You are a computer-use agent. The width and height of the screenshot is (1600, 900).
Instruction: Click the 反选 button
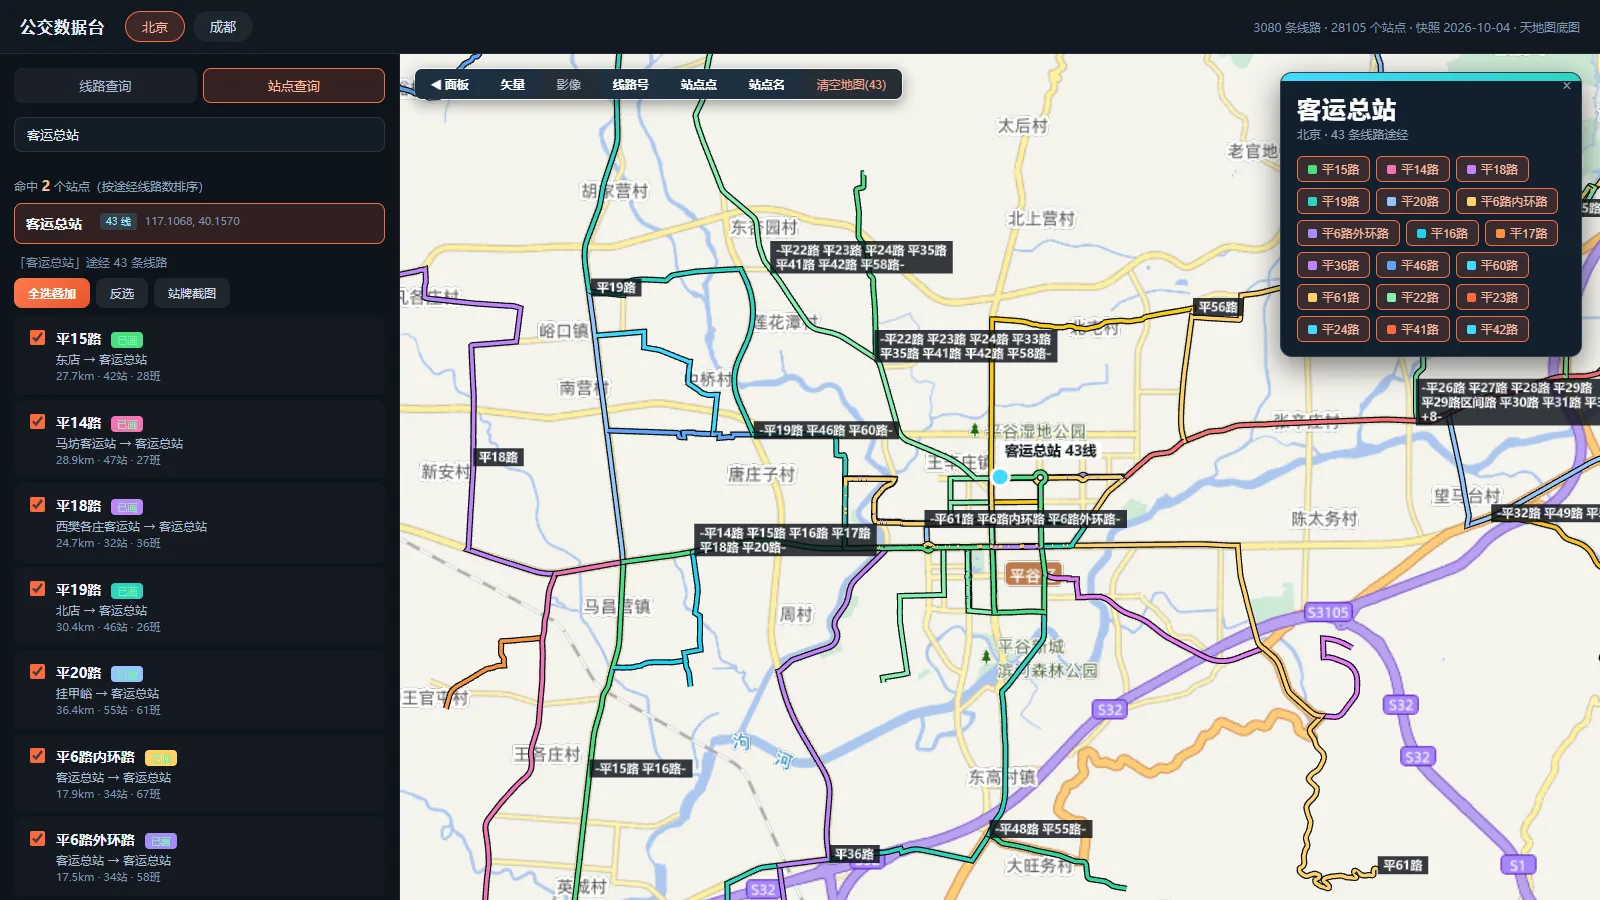[122, 293]
